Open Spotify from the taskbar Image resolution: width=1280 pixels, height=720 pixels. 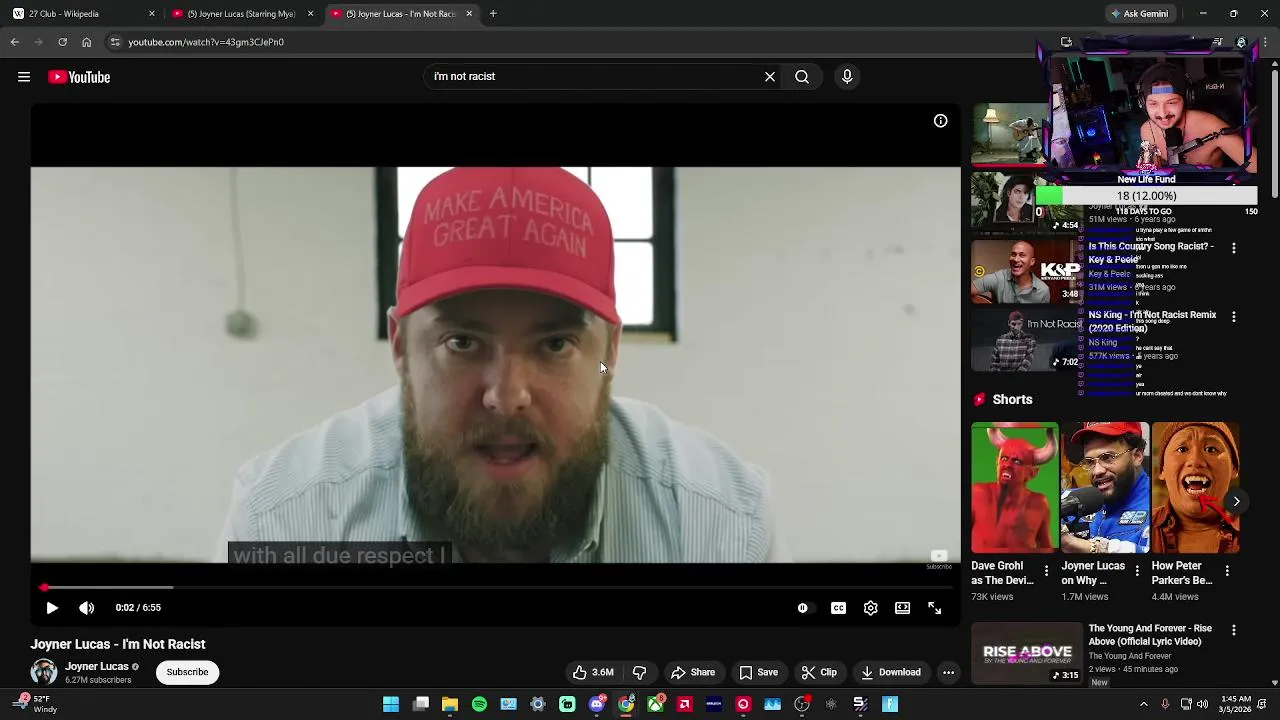point(479,704)
